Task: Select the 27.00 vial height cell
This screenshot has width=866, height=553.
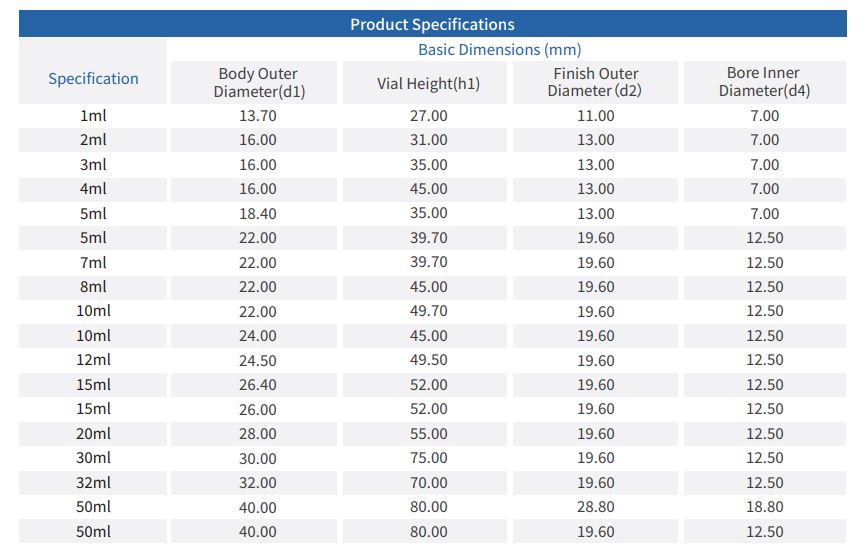Action: [428, 116]
